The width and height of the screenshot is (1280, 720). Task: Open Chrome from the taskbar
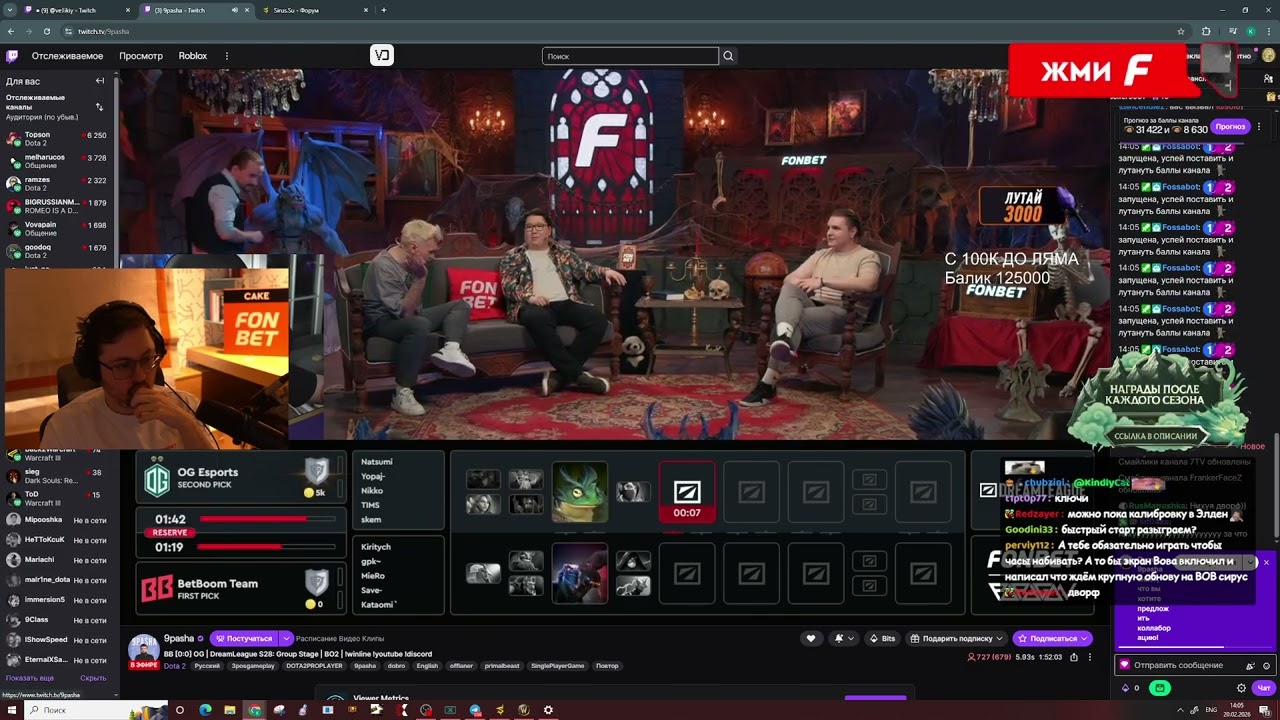click(x=255, y=710)
